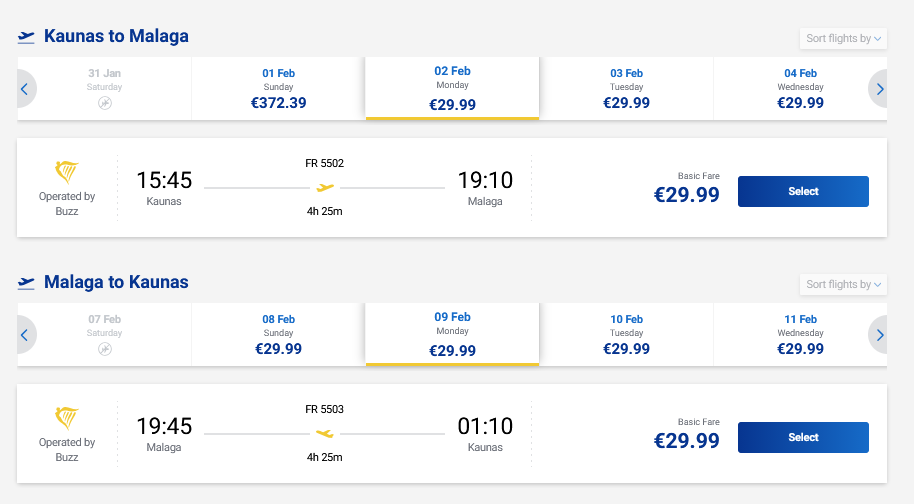
Task: Click the no-flight icon under 31 Jan
Action: pos(105,103)
